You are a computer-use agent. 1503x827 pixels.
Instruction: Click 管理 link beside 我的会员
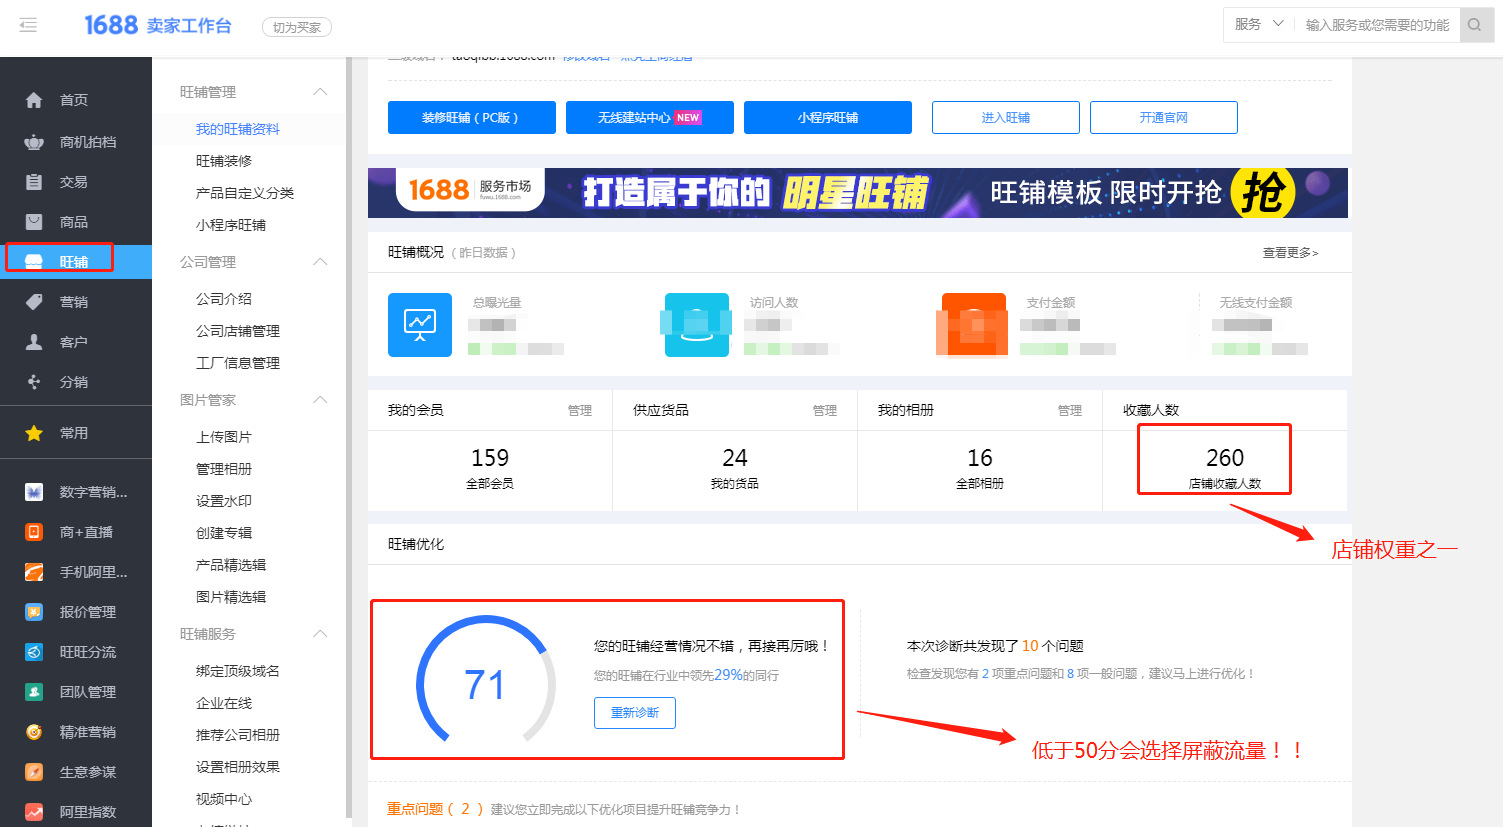[x=580, y=410]
